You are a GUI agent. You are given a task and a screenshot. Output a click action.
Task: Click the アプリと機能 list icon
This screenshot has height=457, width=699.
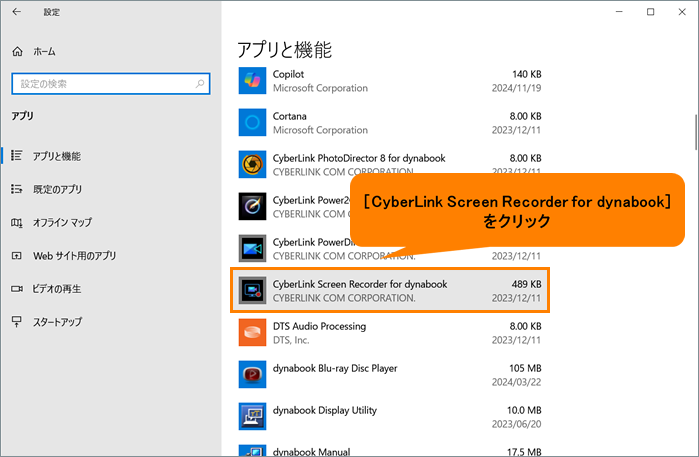click(x=16, y=156)
